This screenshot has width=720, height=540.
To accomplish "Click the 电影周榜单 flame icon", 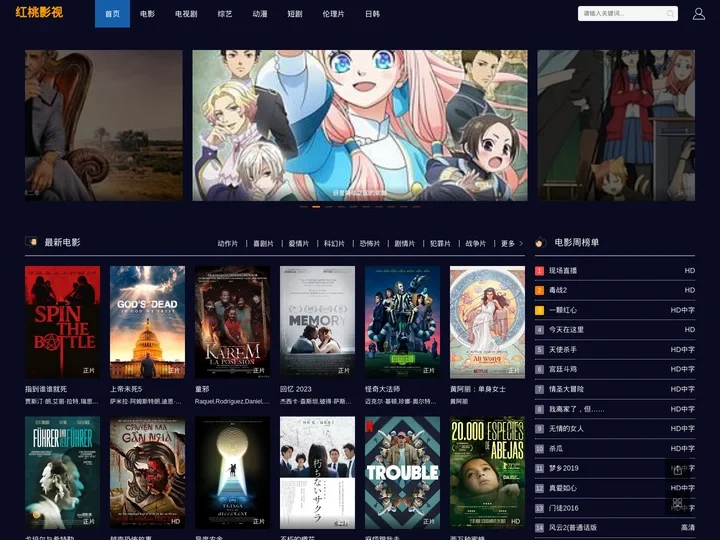I will [x=540, y=242].
